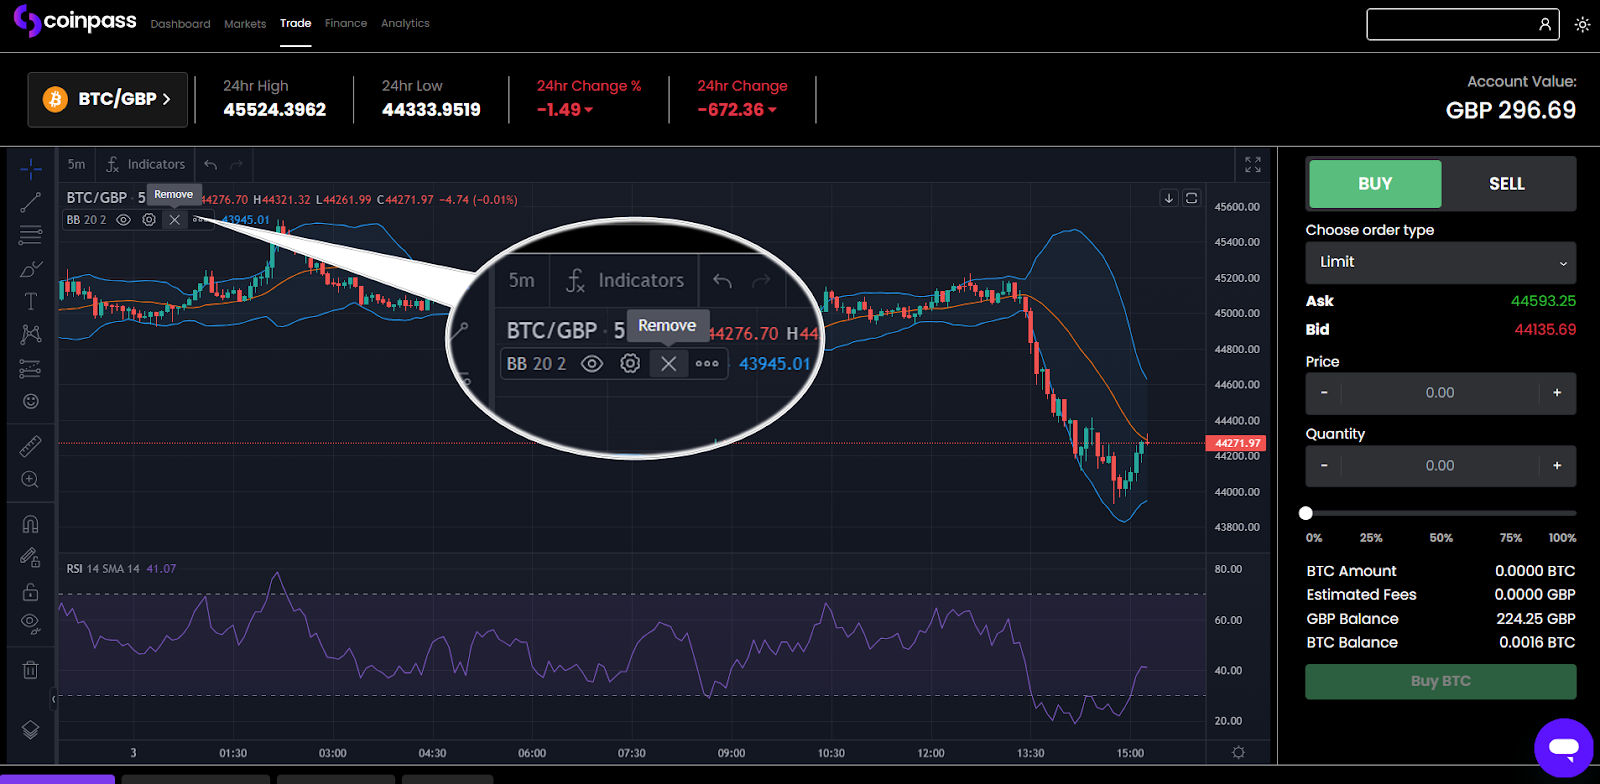
Task: Select the text annotation tool
Action: coord(31,301)
